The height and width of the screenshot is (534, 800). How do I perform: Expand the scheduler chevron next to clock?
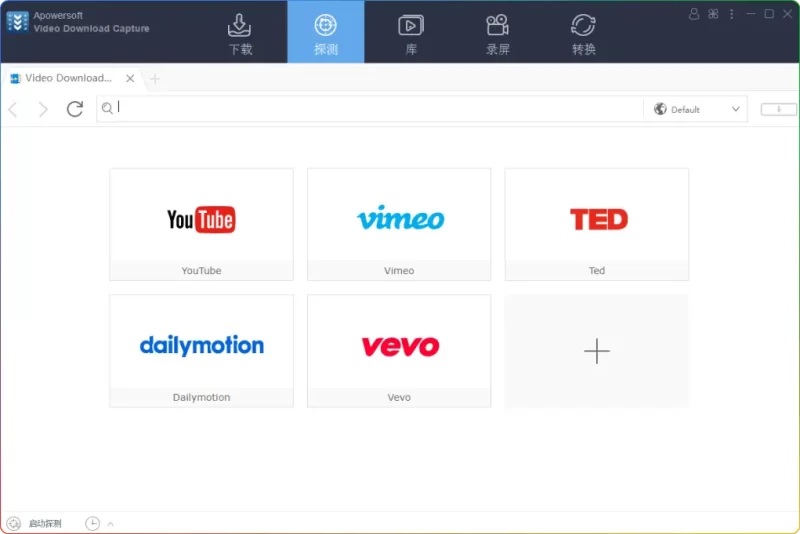tap(110, 523)
